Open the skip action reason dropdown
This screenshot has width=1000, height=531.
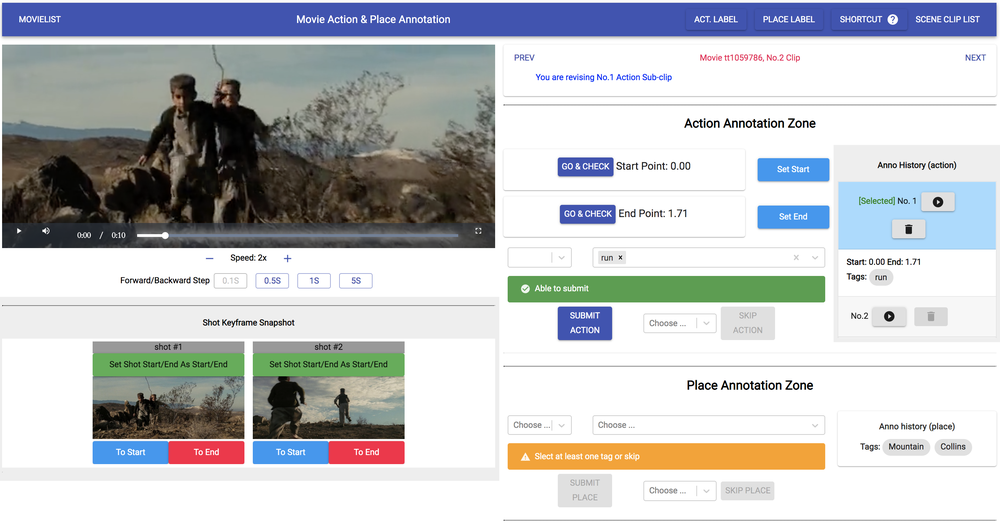(x=680, y=323)
